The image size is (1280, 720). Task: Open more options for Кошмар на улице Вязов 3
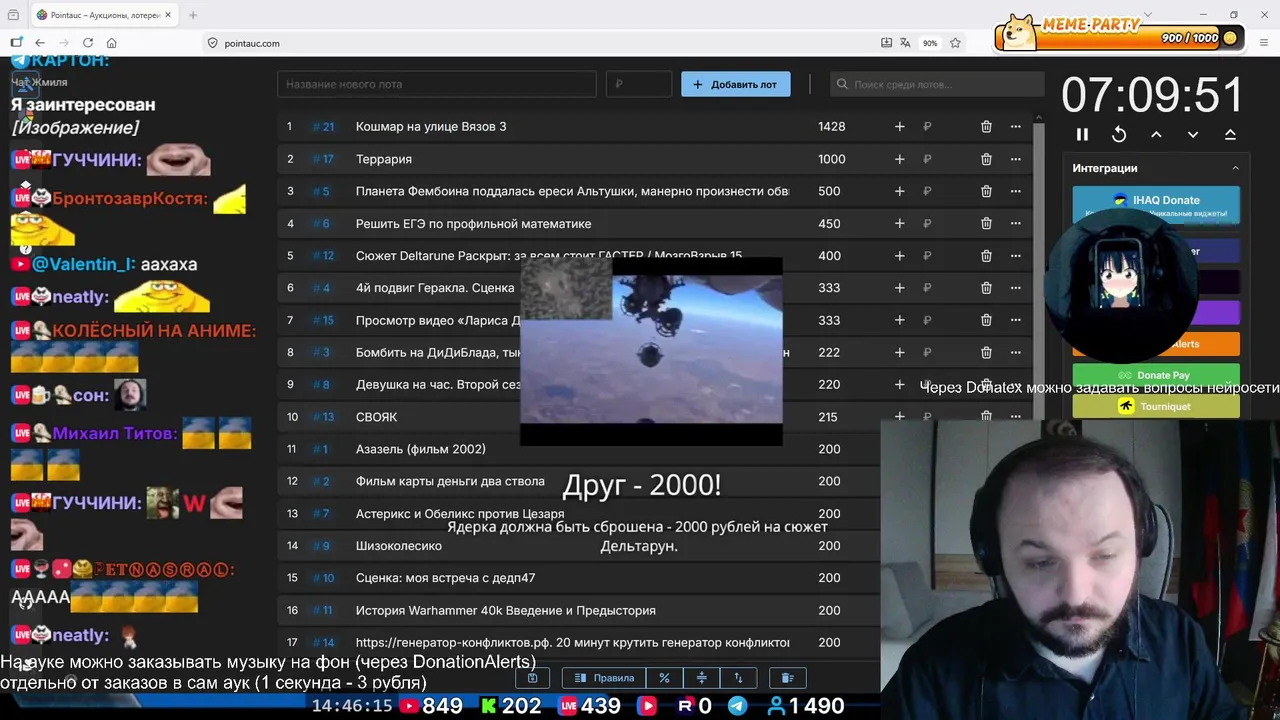[x=1016, y=127]
